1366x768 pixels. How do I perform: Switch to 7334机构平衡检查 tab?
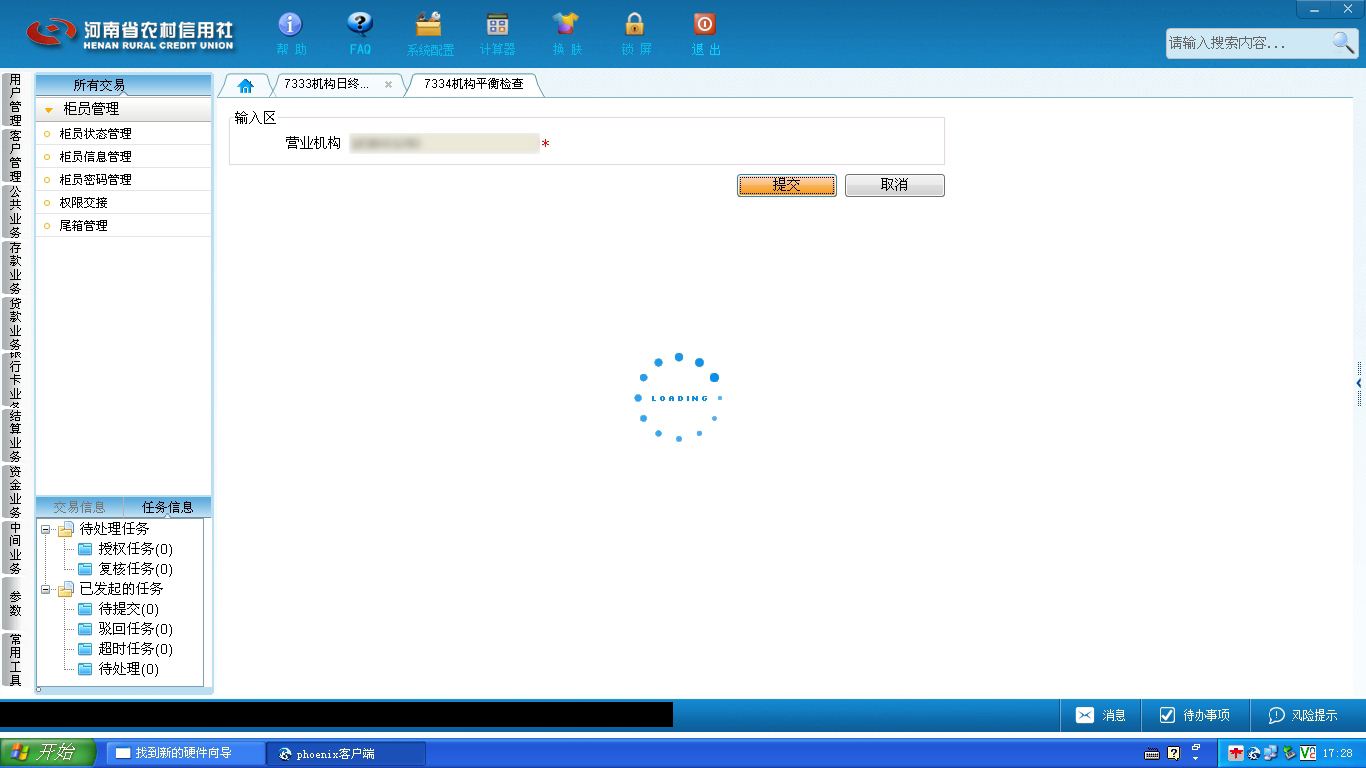pyautogui.click(x=474, y=85)
